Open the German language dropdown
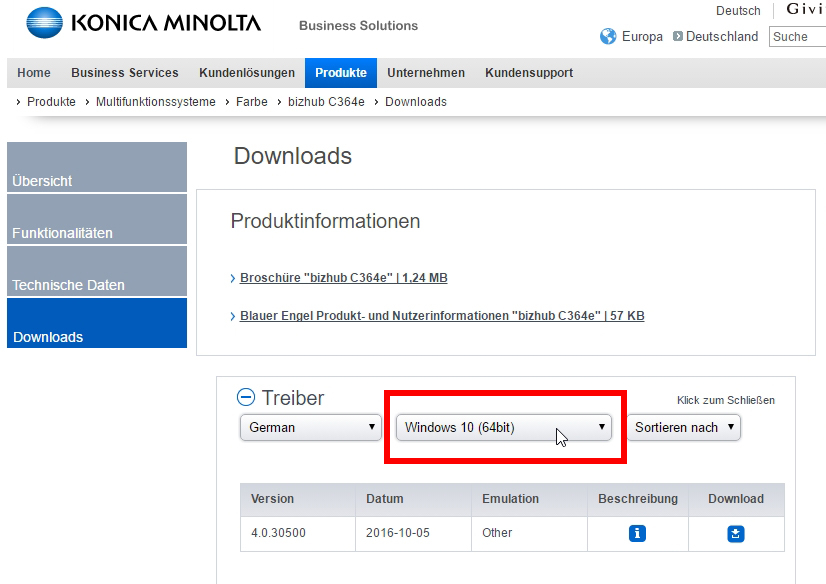 pos(311,427)
